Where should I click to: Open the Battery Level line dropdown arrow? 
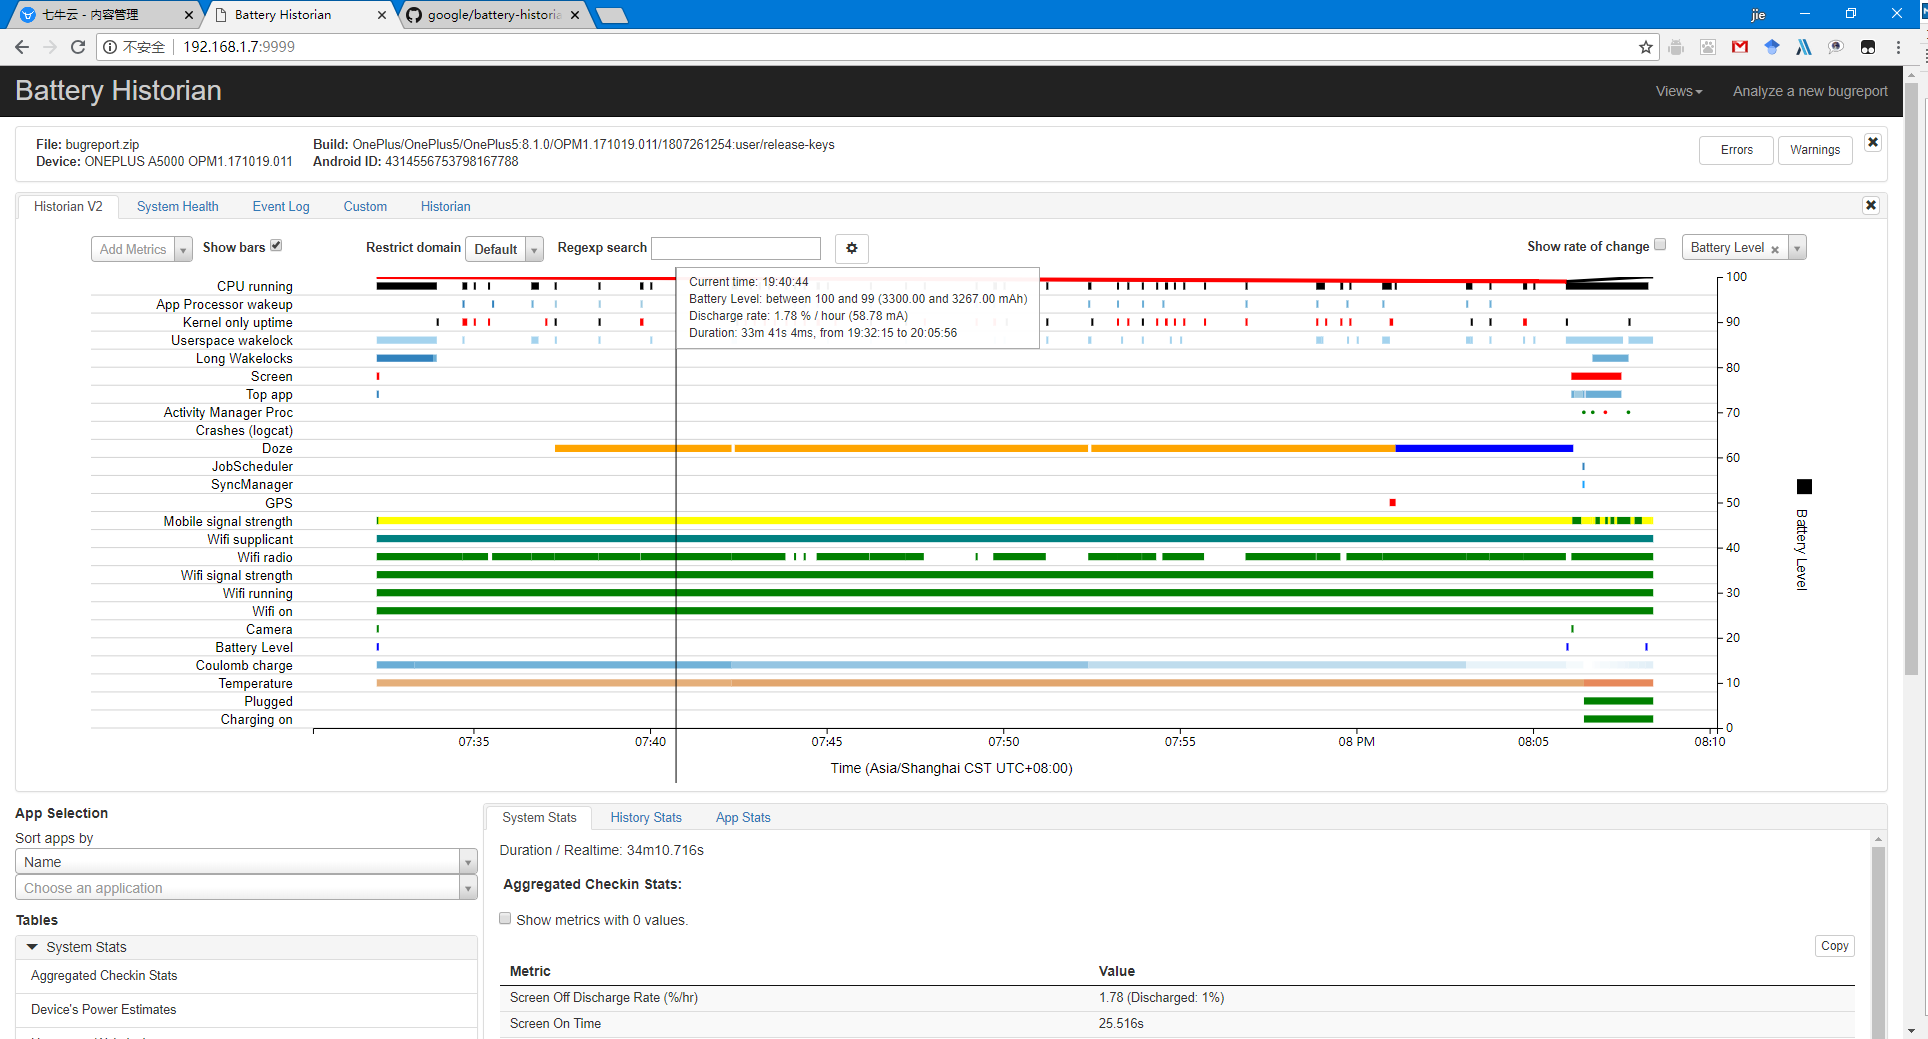tap(1797, 248)
